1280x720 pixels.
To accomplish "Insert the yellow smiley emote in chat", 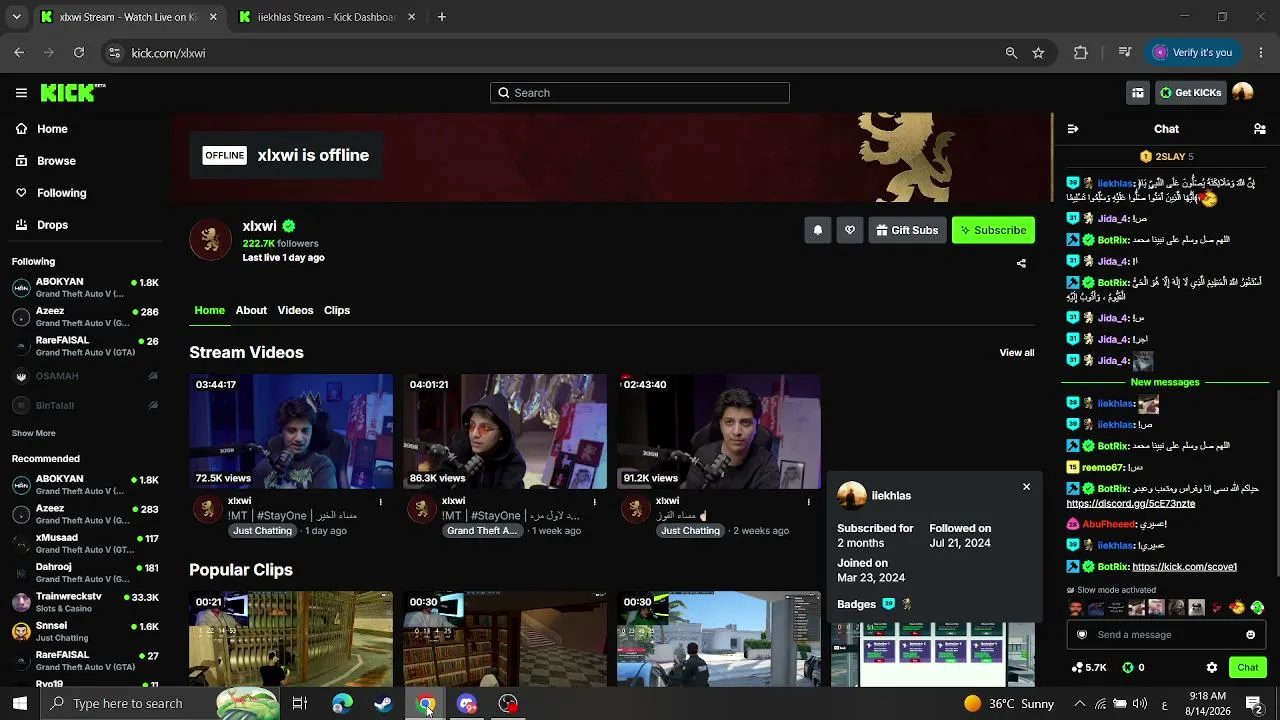I will pos(1237,608).
